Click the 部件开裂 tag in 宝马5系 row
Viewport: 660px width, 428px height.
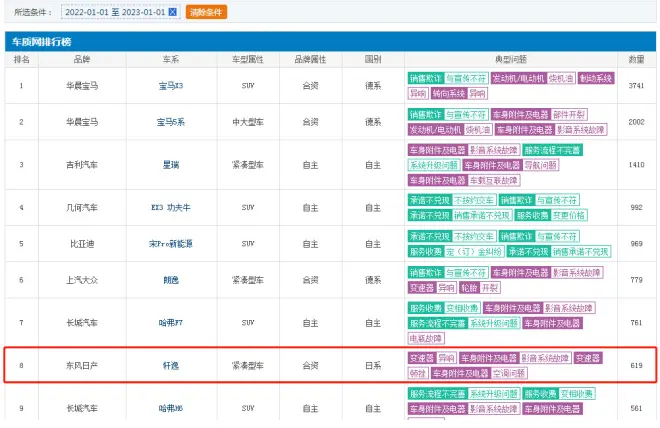pyautogui.click(x=569, y=114)
